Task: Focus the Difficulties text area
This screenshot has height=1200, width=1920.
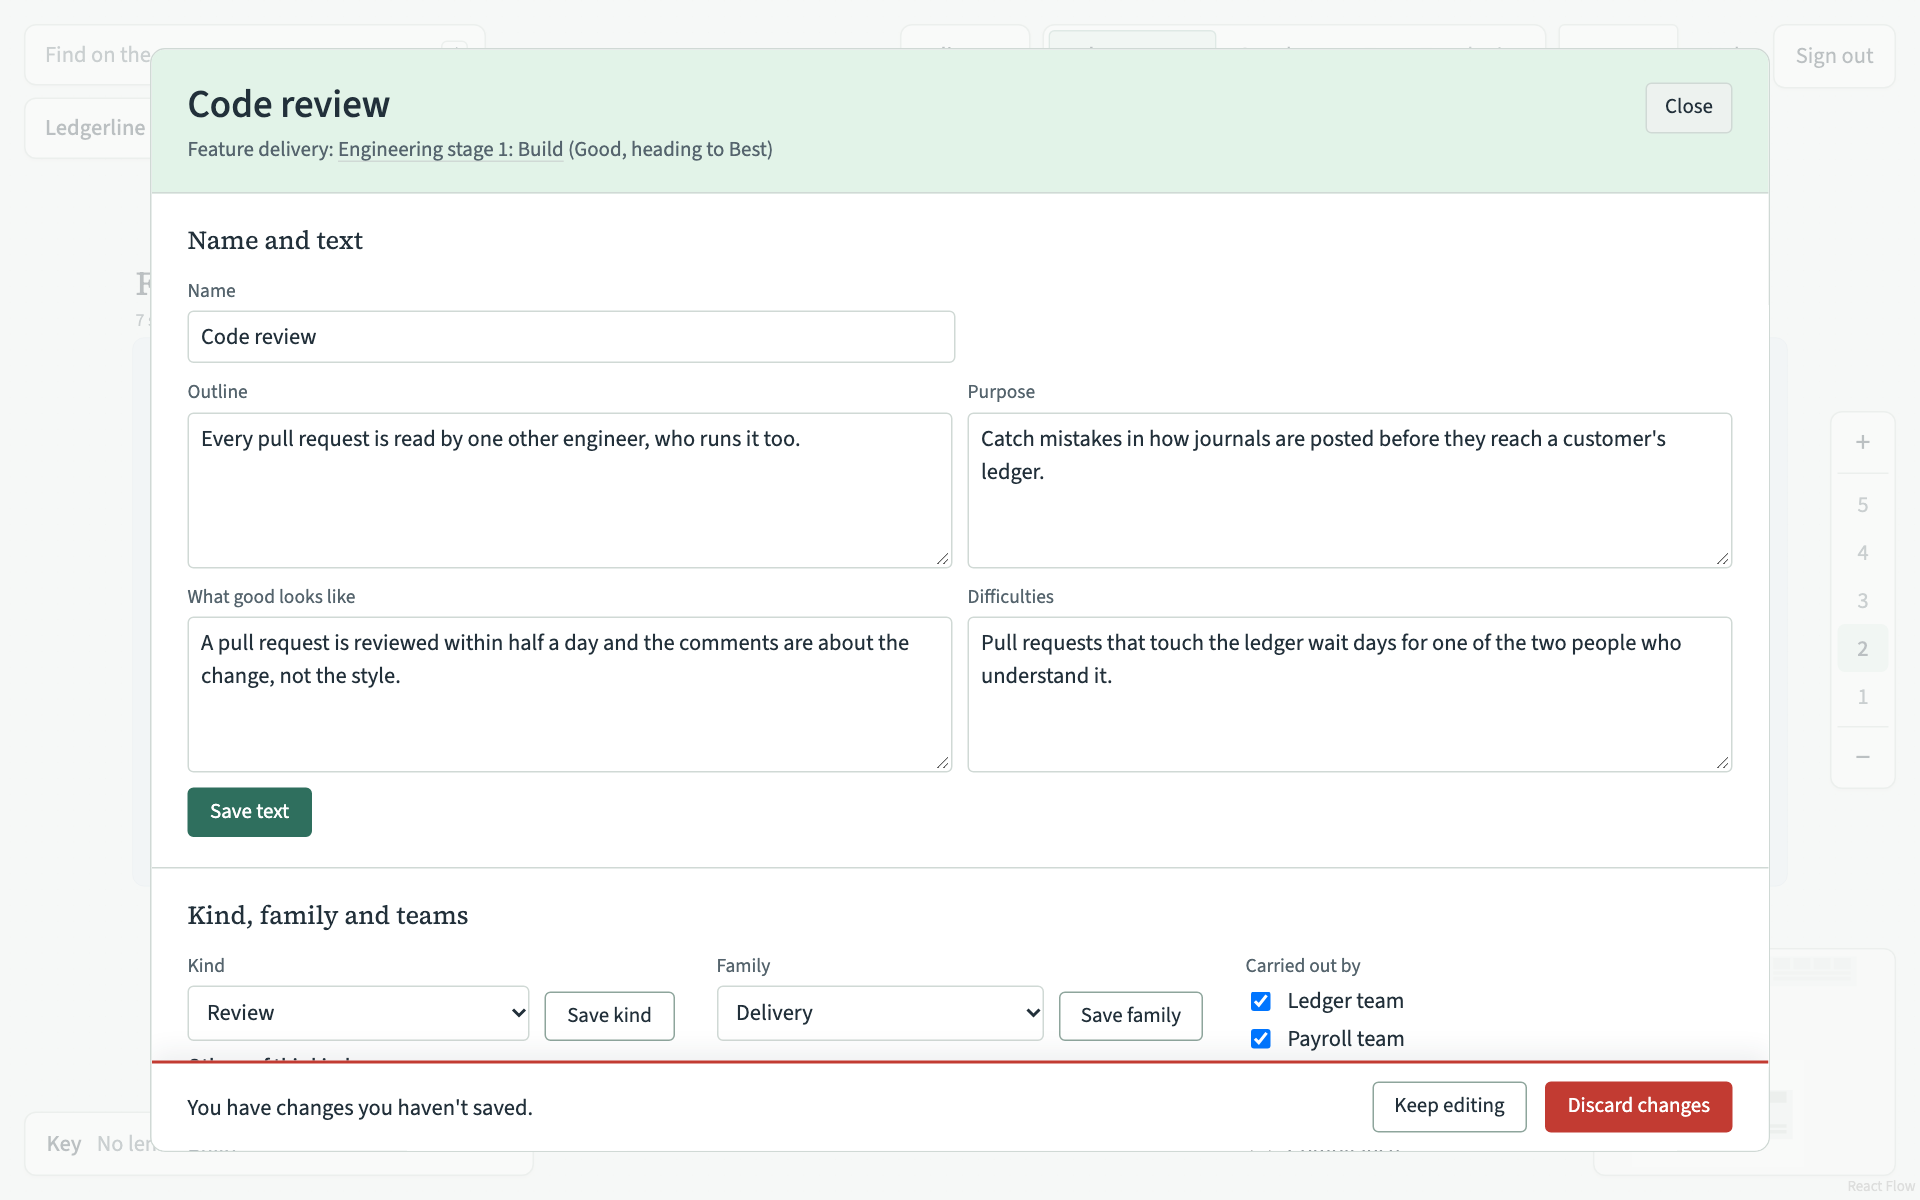Action: pos(1349,694)
